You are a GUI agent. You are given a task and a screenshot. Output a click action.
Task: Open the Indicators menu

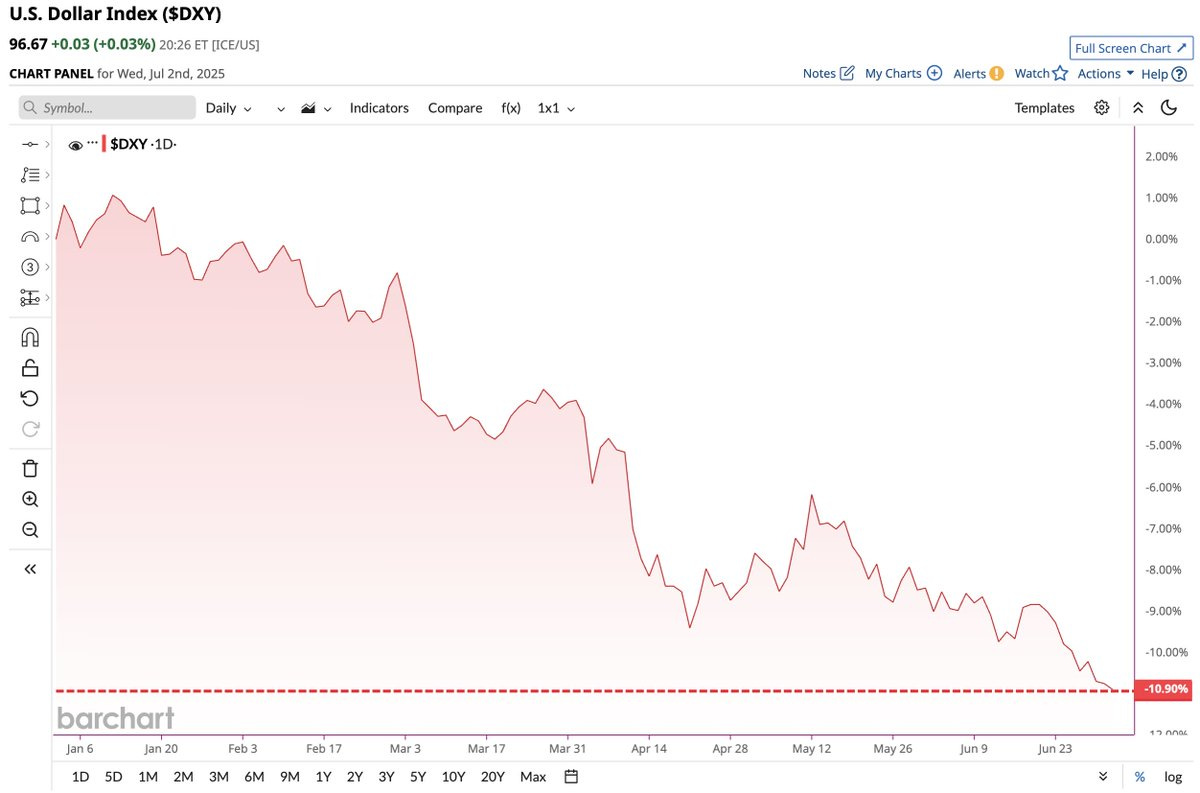(379, 108)
